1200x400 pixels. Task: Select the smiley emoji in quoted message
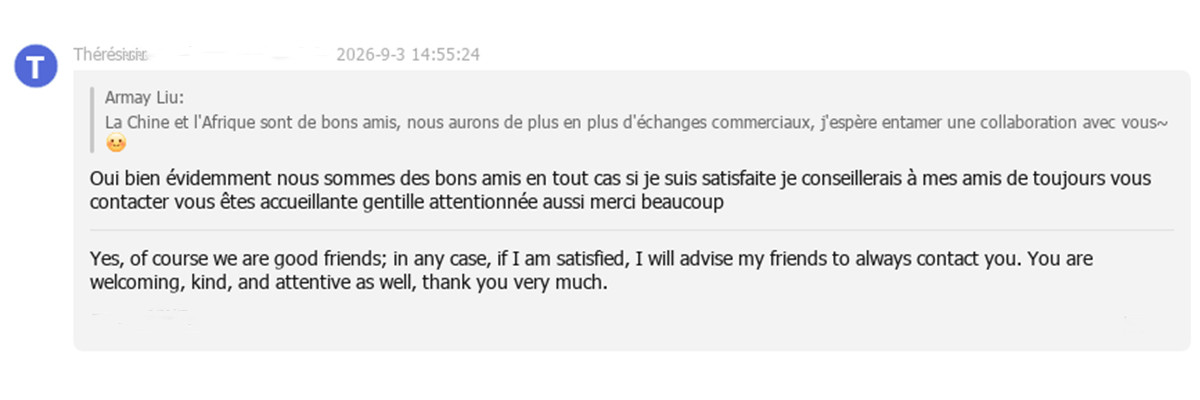tap(116, 143)
